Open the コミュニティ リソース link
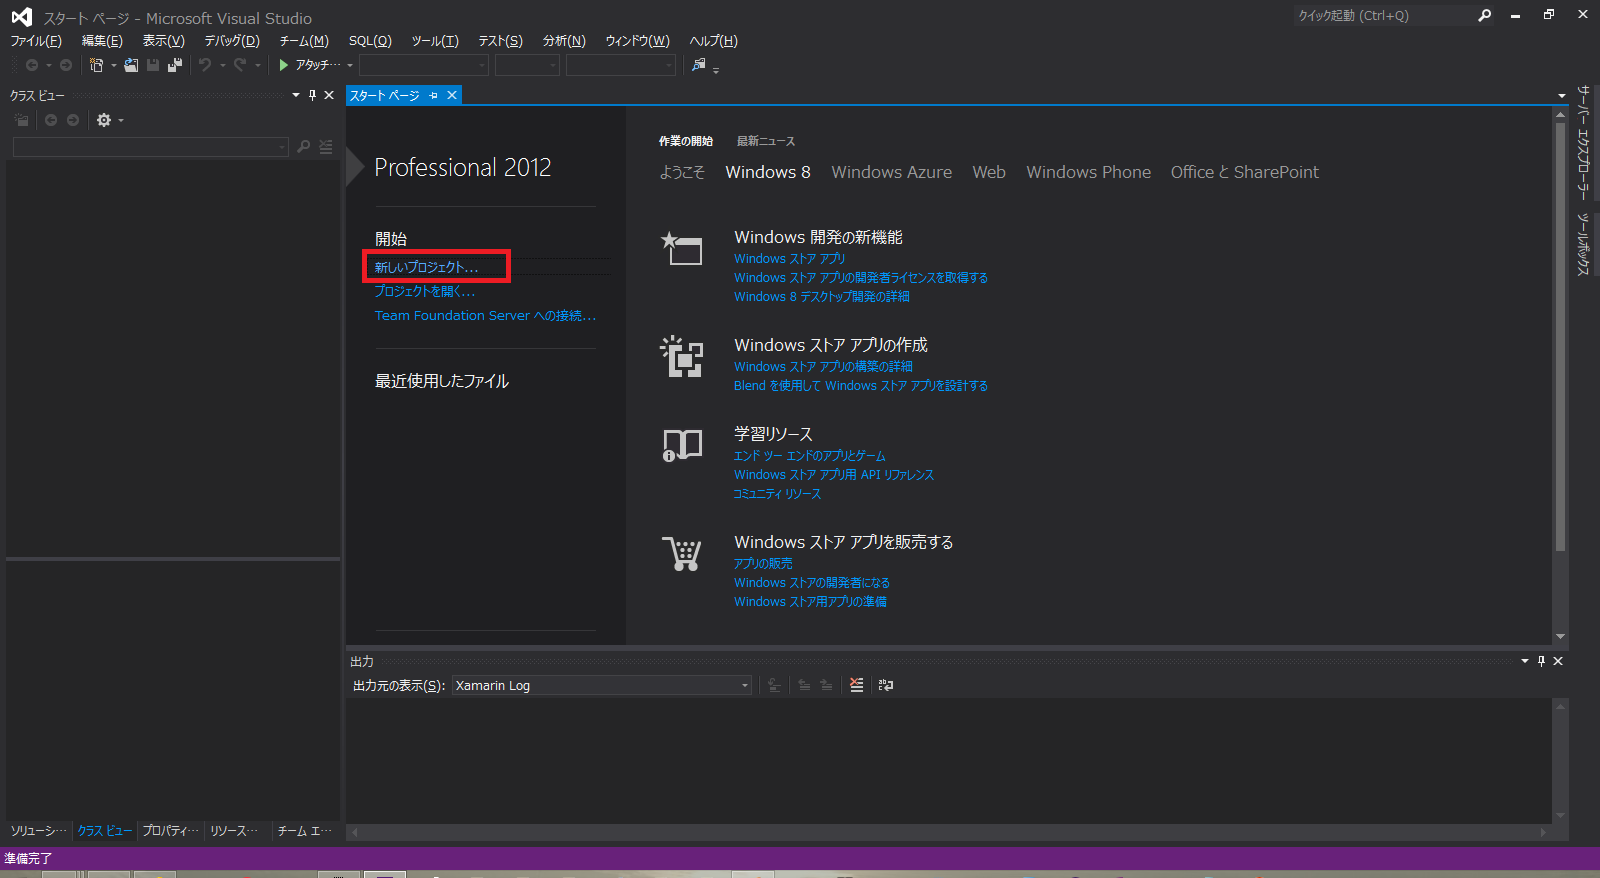This screenshot has height=878, width=1600. coord(777,493)
